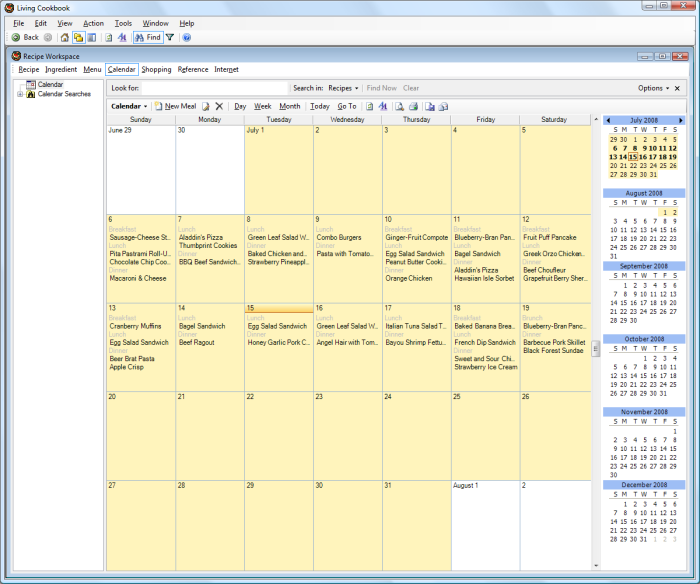Viewport: 700px width, 584px height.
Task: Click the refresh icon in the calendar toolbar
Action: [x=370, y=106]
